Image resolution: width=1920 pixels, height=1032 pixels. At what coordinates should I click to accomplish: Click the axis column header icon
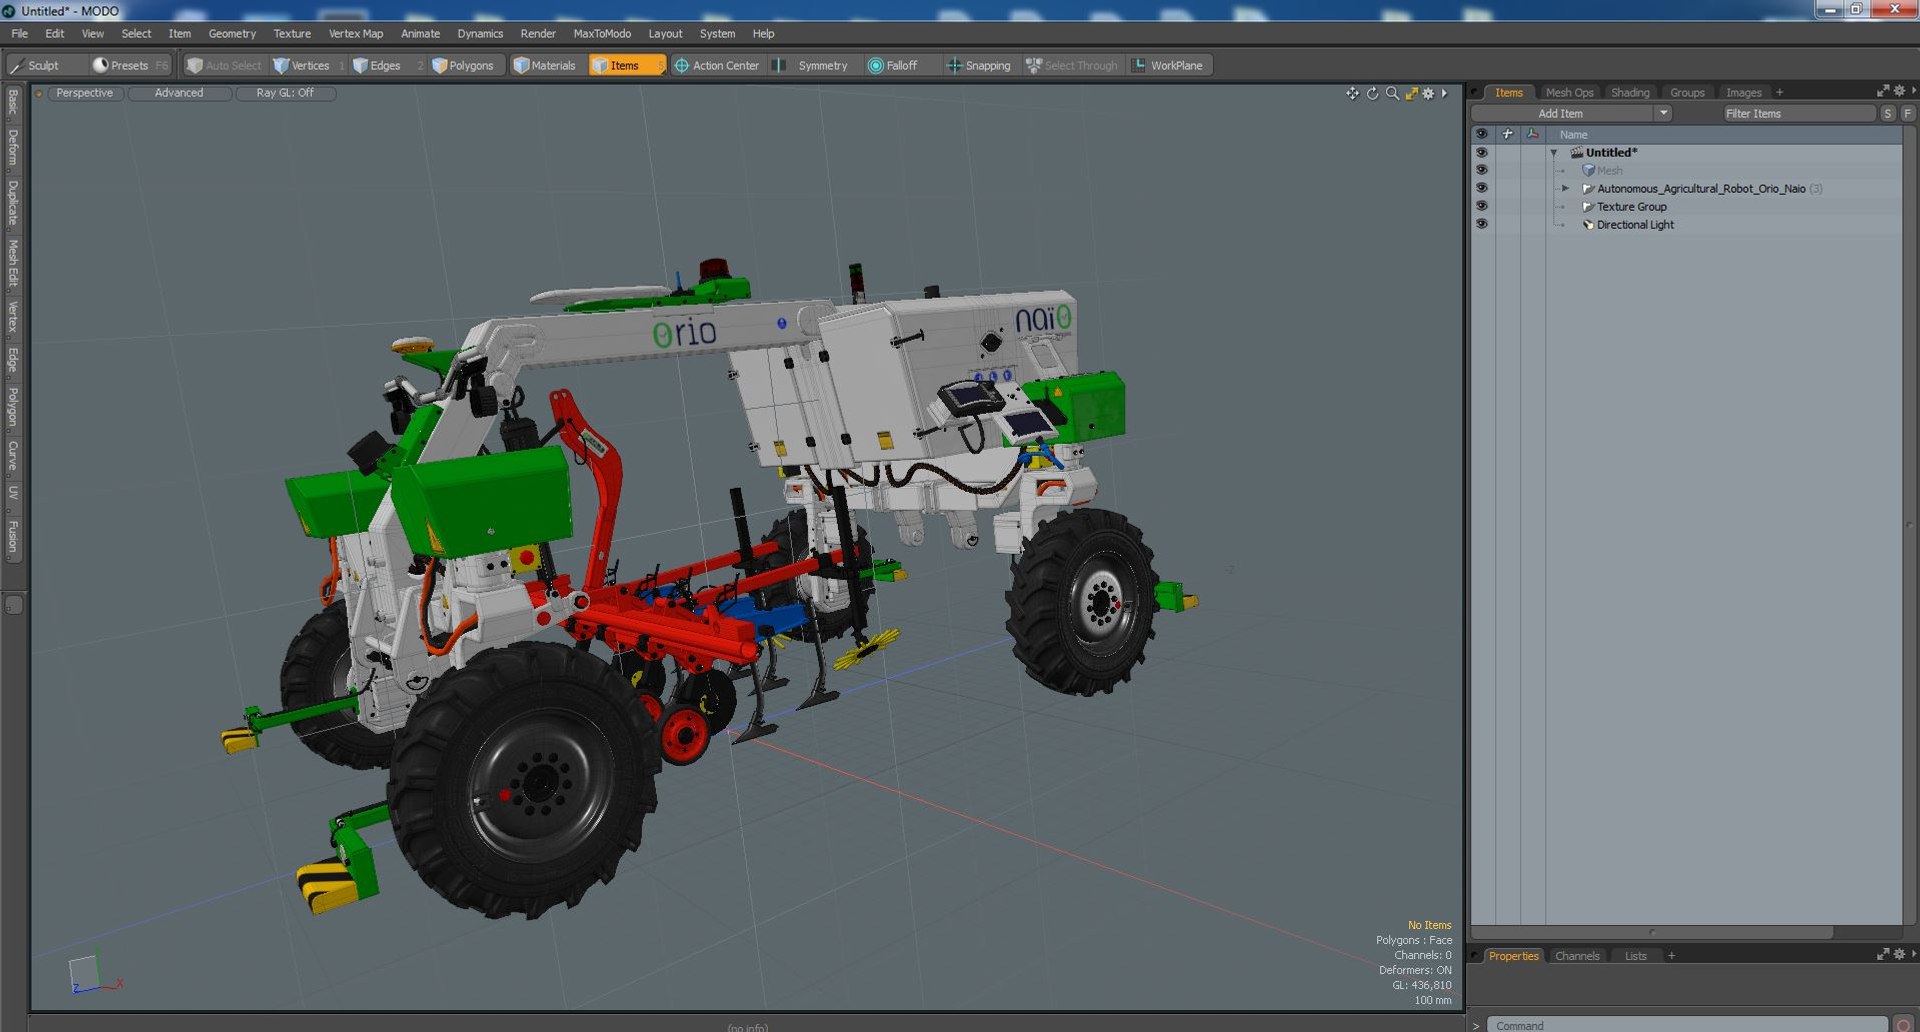(x=1532, y=134)
